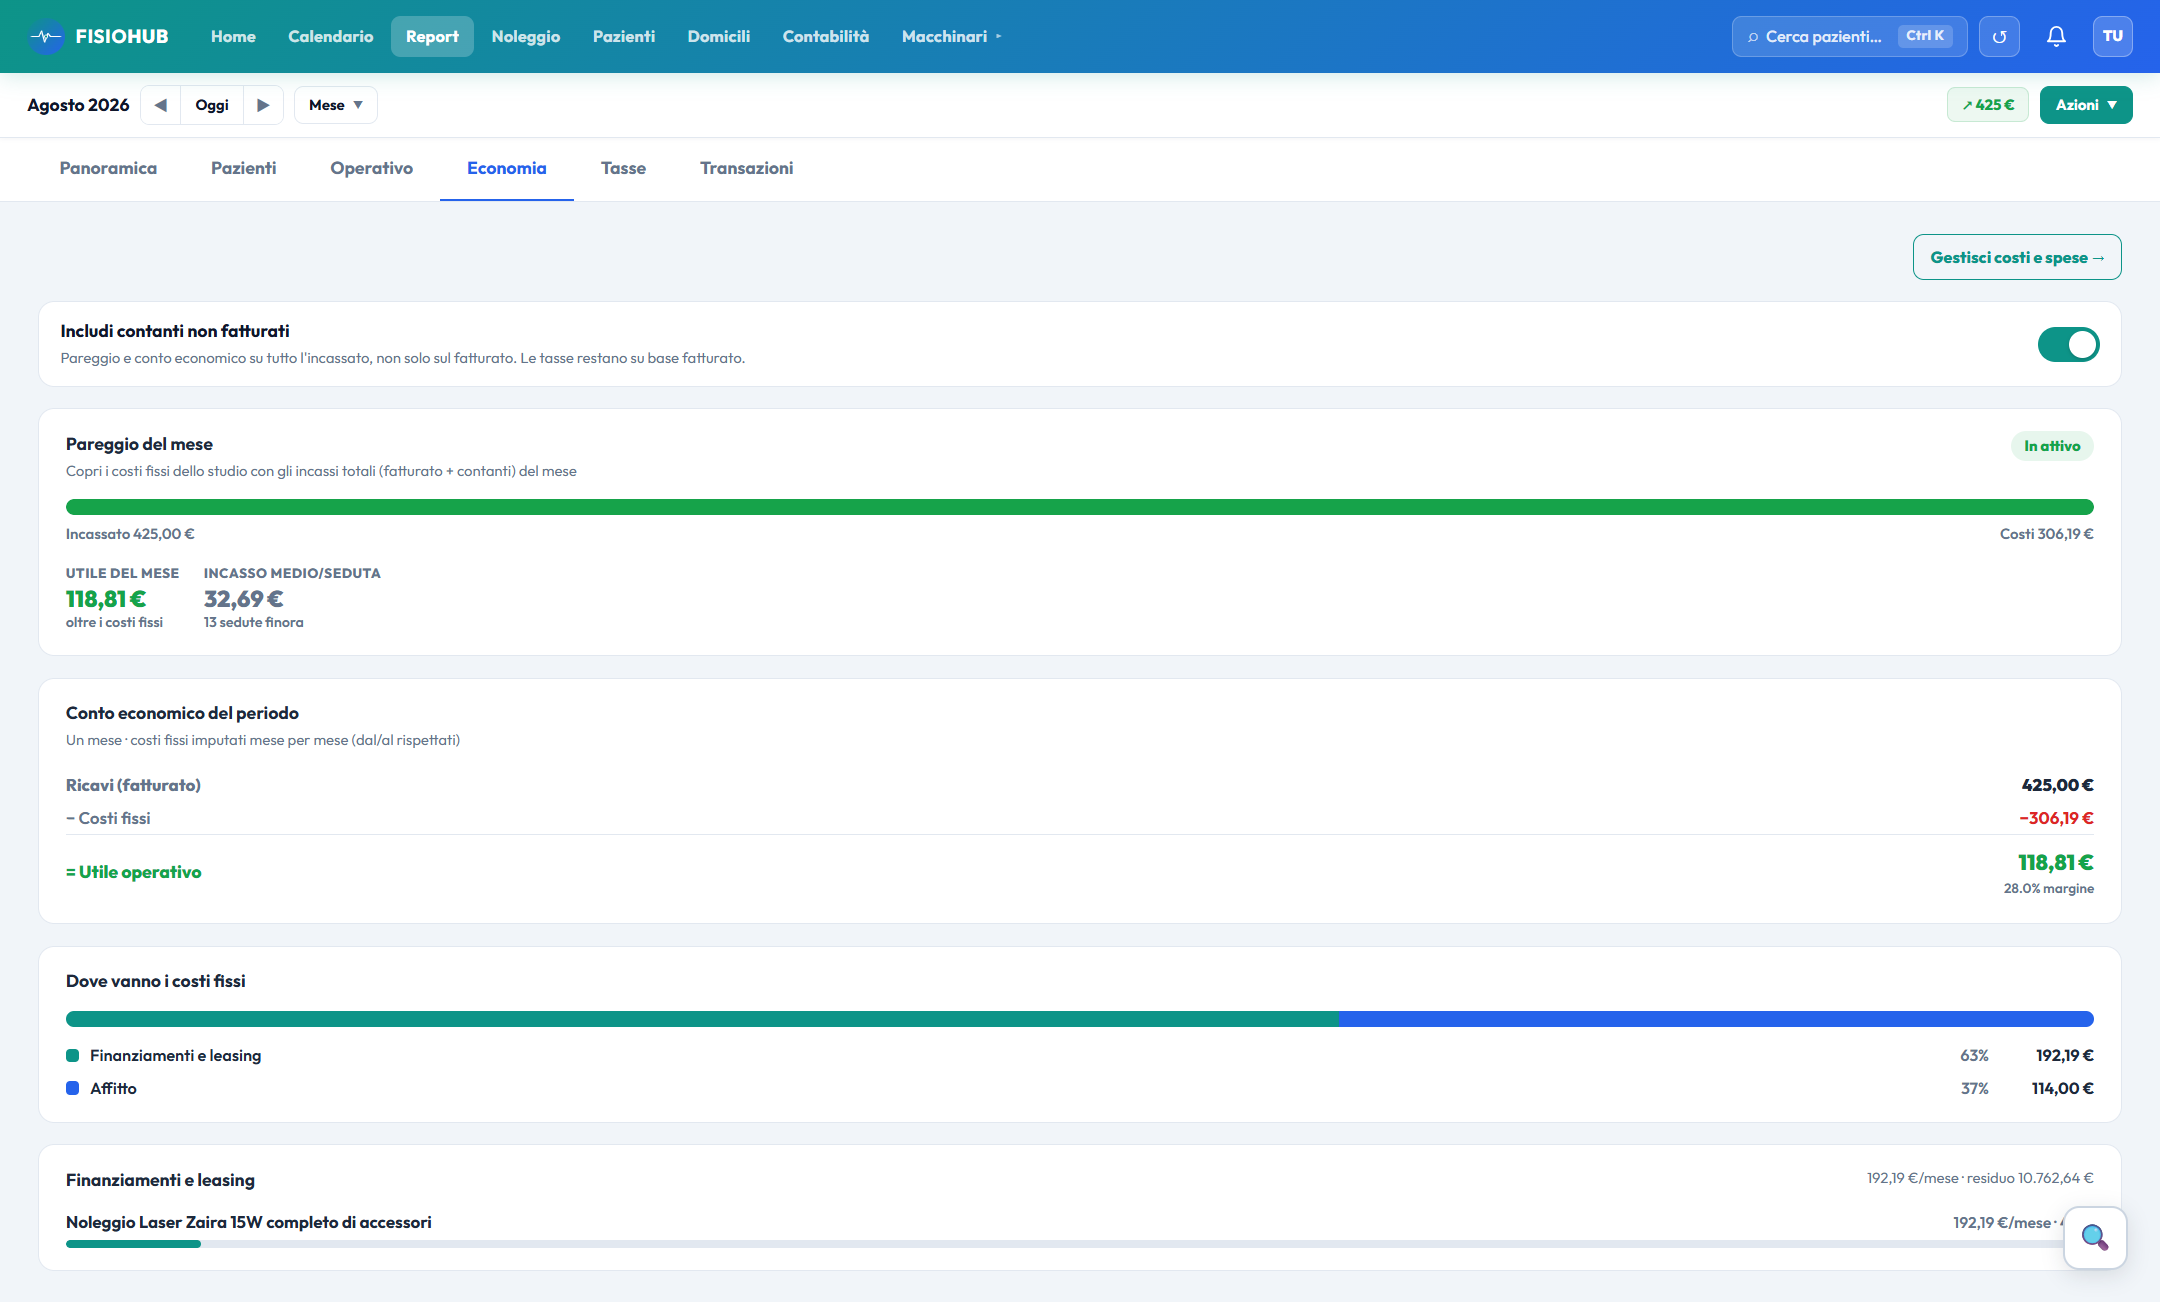Go to next month with right arrow

tap(263, 105)
